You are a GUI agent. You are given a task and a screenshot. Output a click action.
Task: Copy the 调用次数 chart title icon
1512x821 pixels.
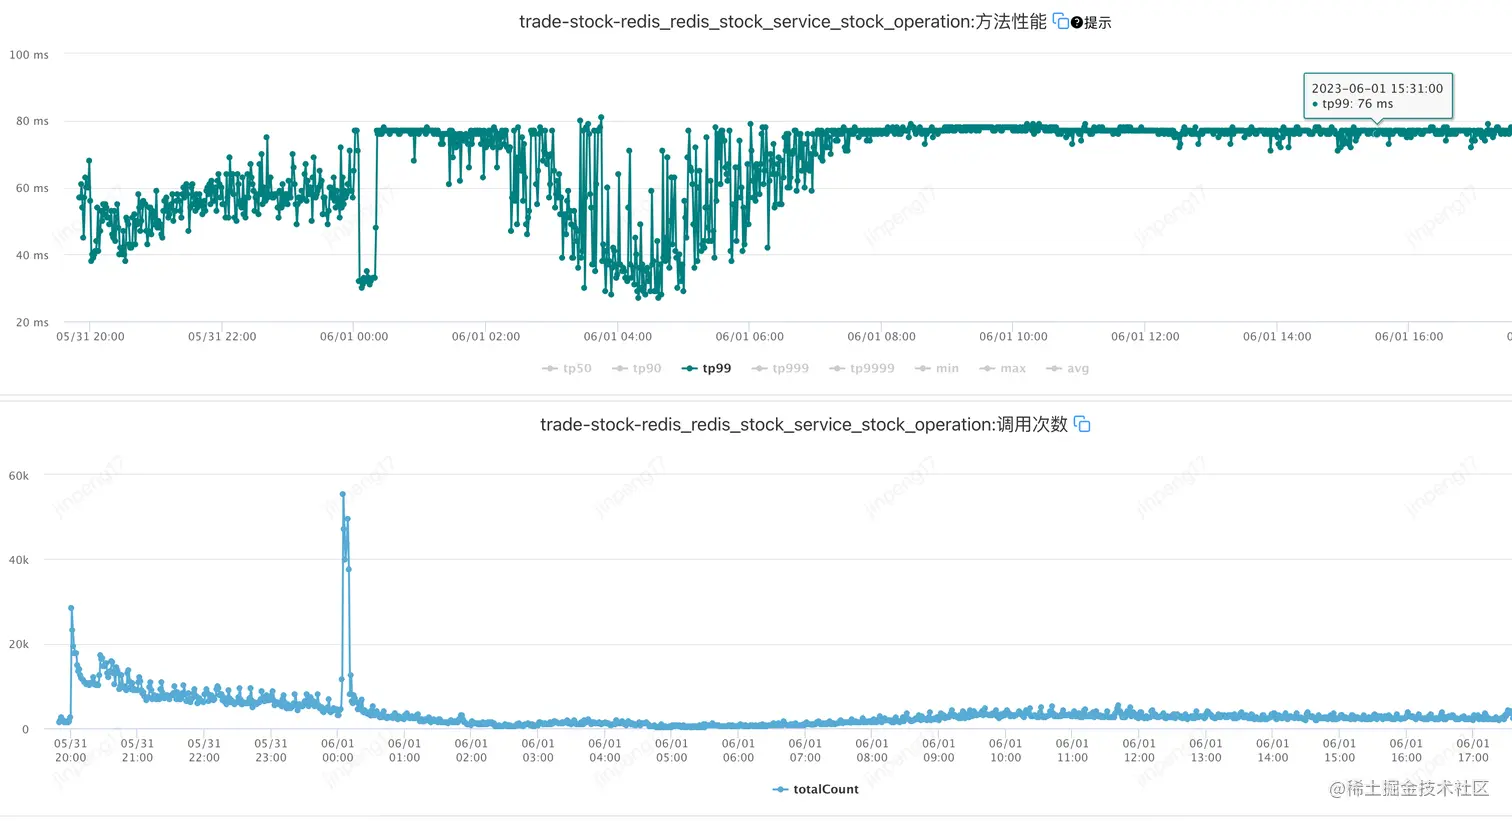(x=1082, y=424)
